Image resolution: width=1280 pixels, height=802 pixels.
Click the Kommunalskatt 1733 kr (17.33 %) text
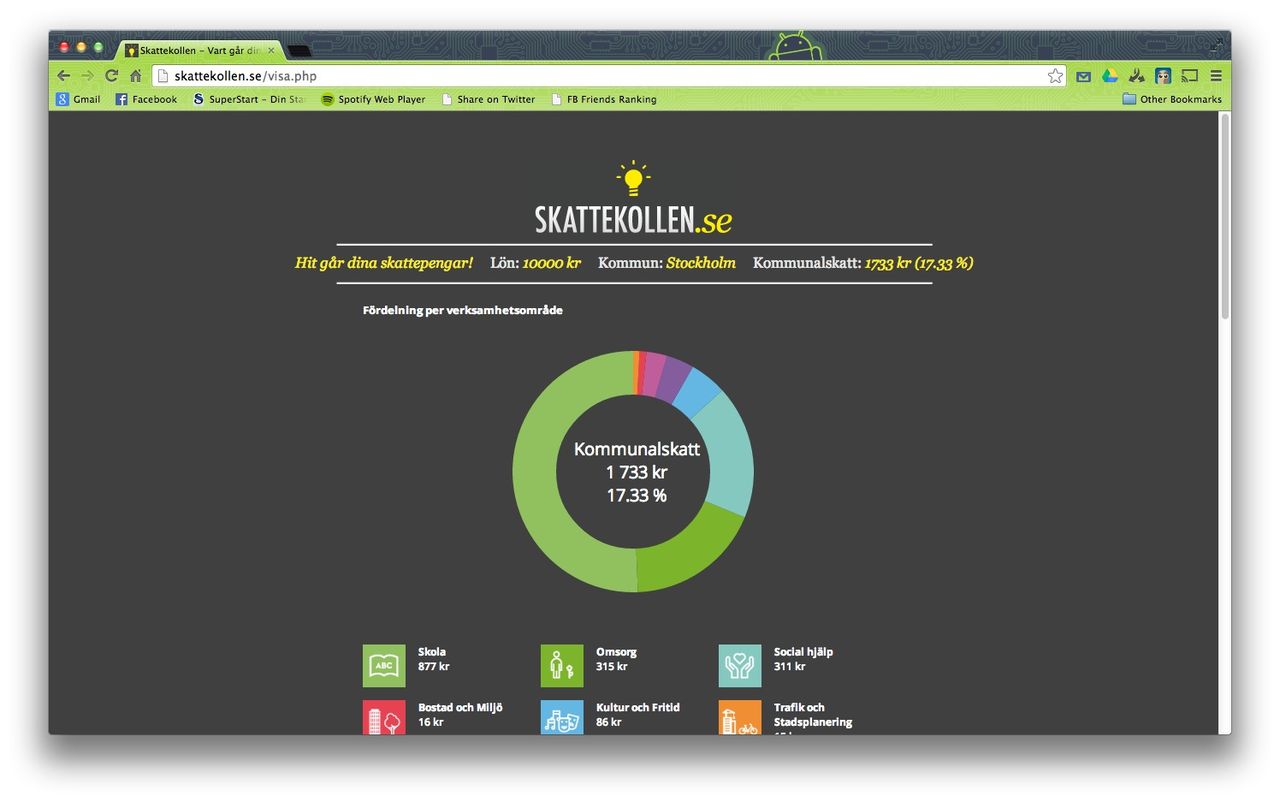pyautogui.click(x=863, y=263)
